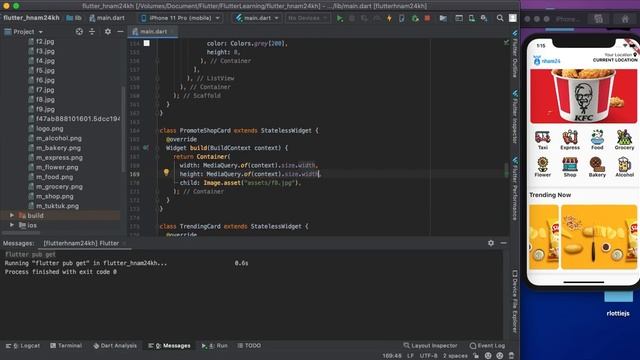Screen dimensions: 640x360
Task: Open the main.dart run configuration dropdown
Action: pos(257,18)
